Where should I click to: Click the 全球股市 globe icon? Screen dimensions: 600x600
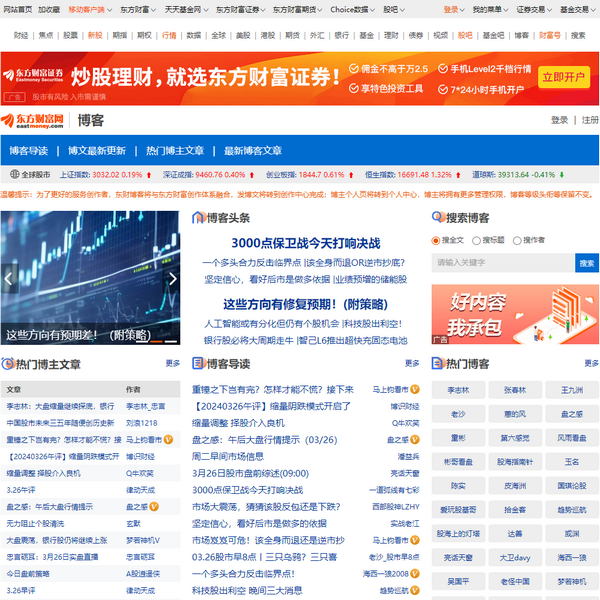coord(12,173)
